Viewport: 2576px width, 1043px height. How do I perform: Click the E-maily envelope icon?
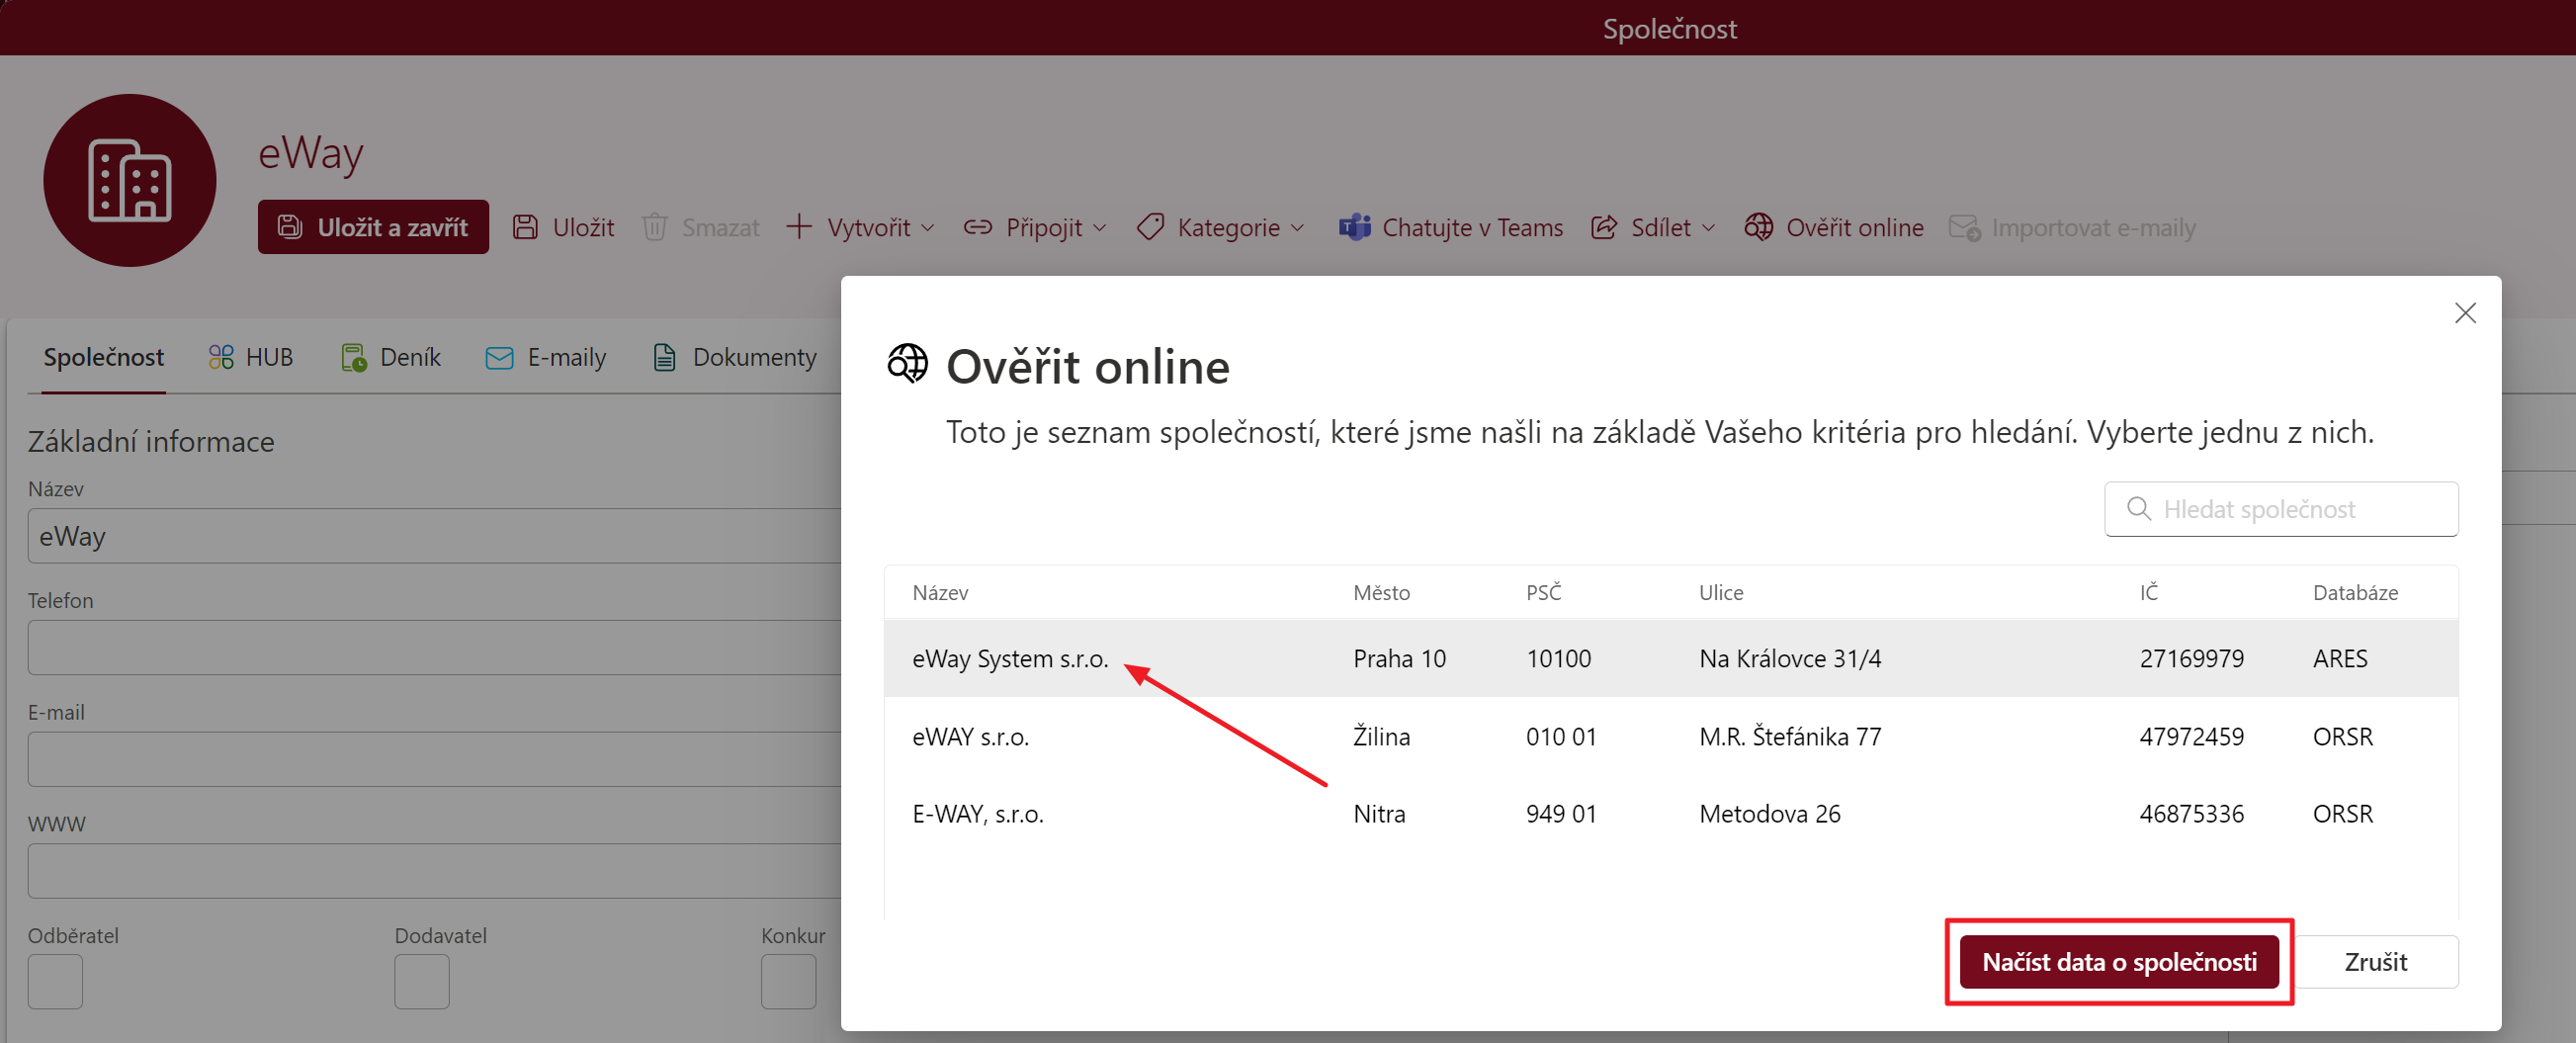click(x=499, y=358)
